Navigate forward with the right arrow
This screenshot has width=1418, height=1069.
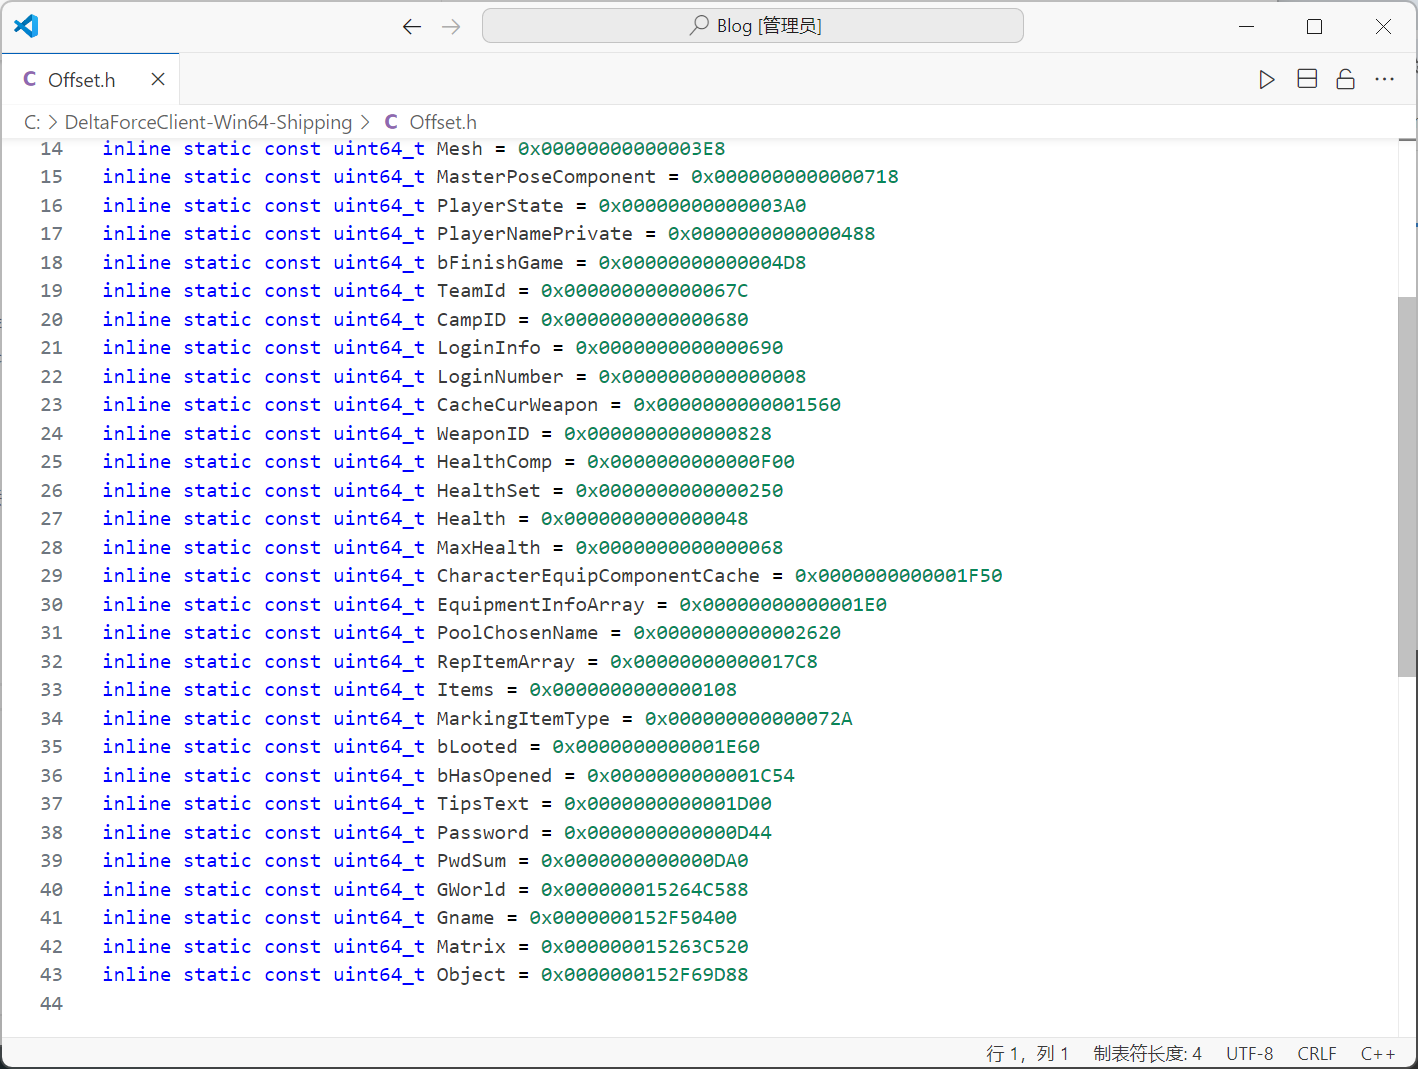pos(451,27)
